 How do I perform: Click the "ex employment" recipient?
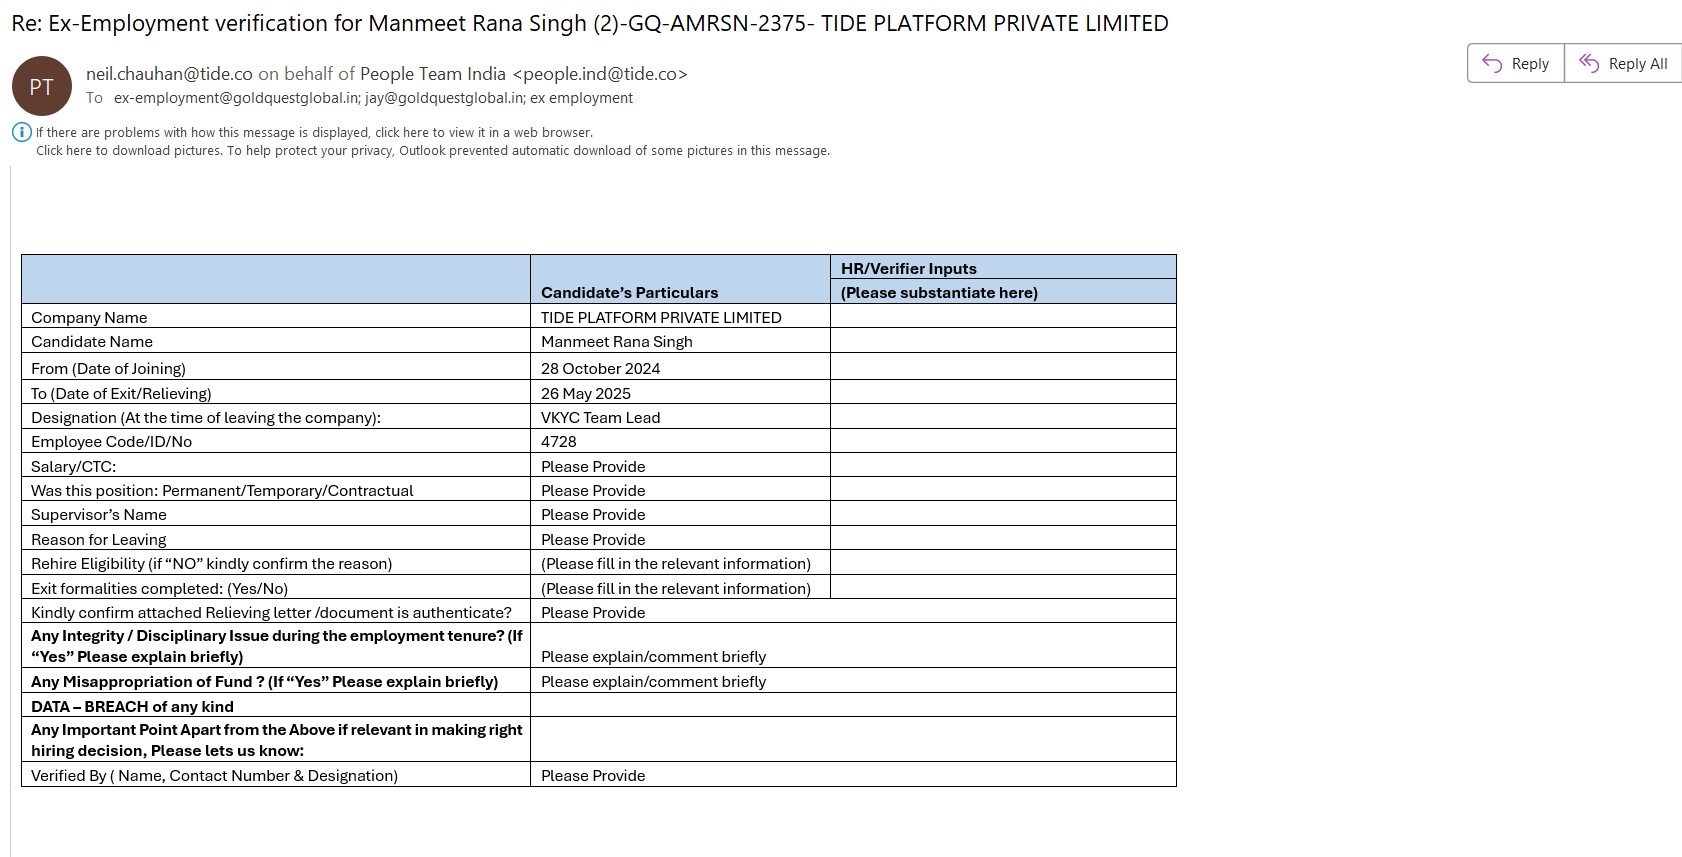(x=581, y=98)
